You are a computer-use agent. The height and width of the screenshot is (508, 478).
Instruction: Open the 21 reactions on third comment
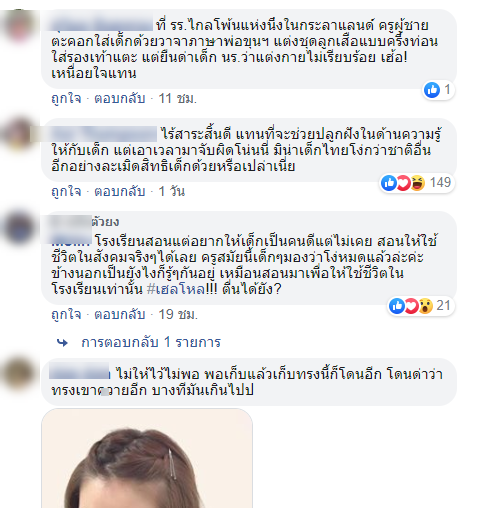click(x=421, y=306)
